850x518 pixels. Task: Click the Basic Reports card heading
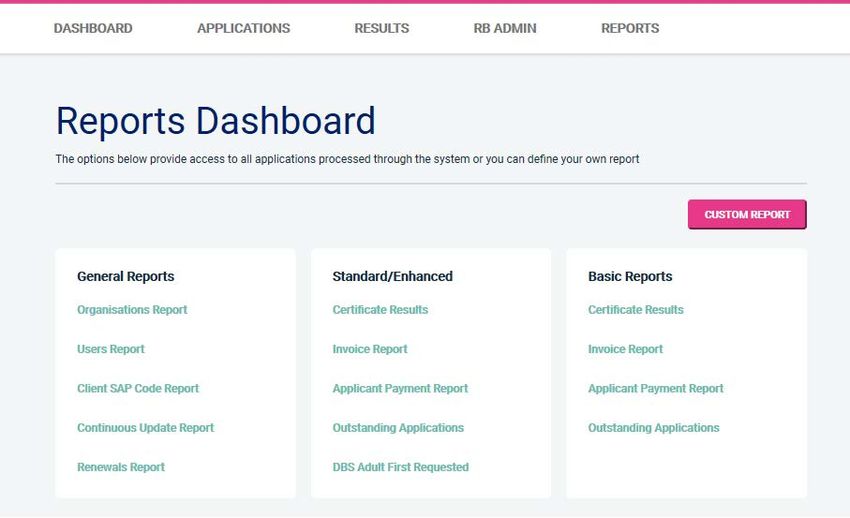point(630,276)
